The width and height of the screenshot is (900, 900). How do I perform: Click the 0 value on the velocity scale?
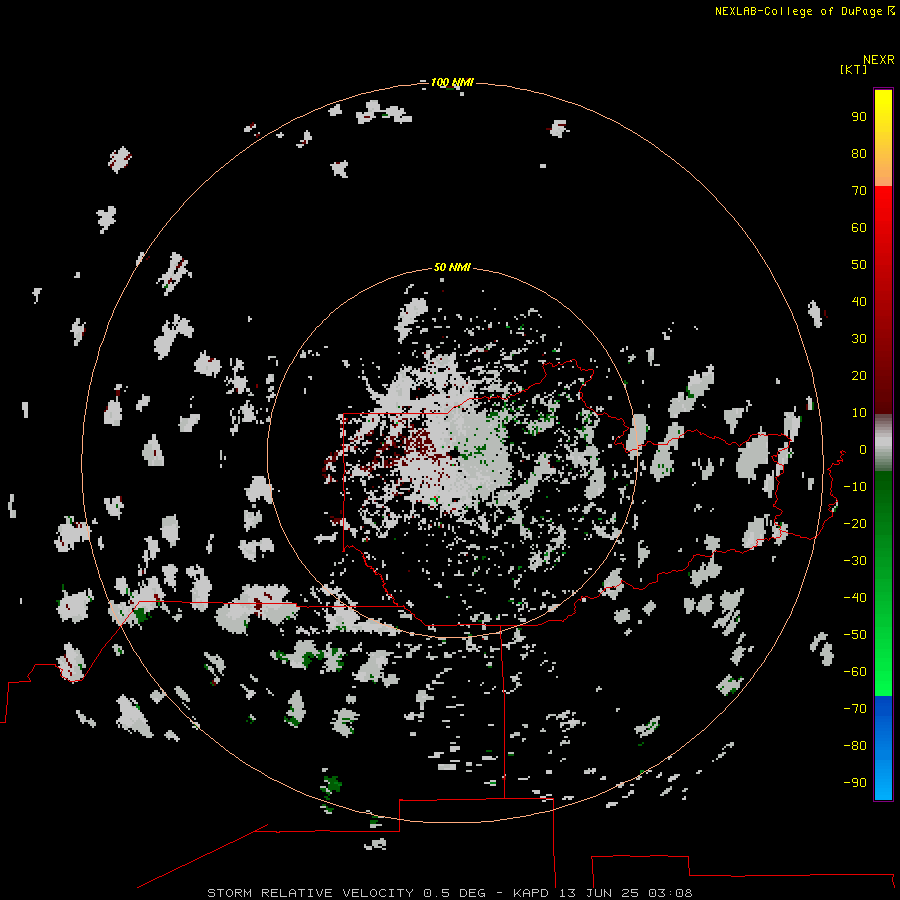[863, 449]
